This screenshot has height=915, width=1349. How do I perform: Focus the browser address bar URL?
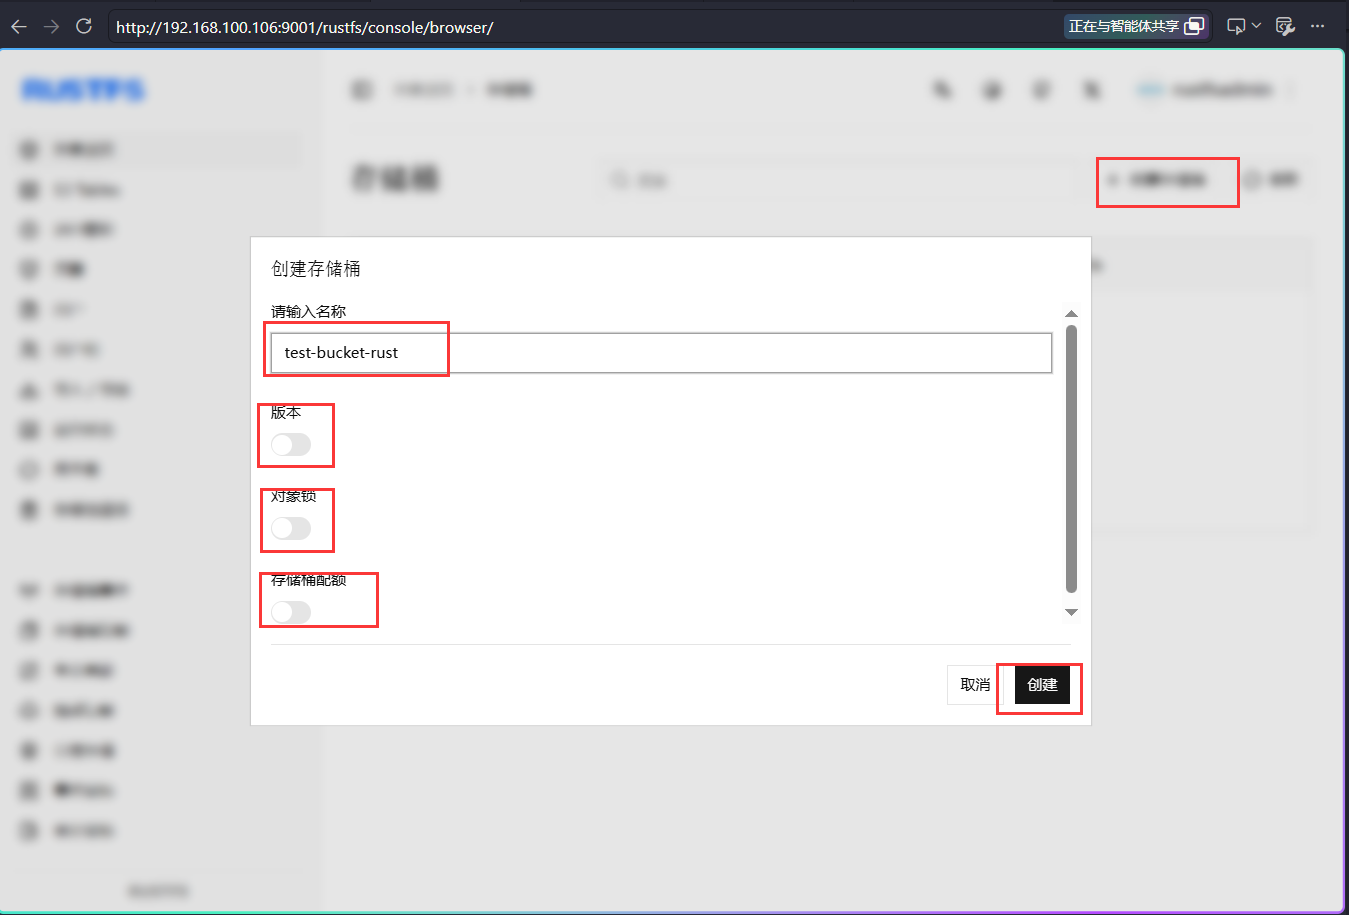click(304, 27)
